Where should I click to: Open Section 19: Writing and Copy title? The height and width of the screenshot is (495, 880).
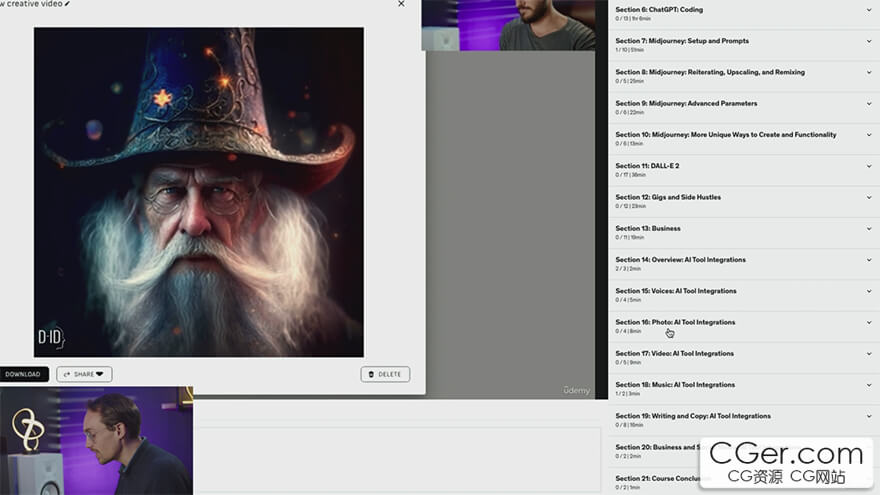(693, 416)
